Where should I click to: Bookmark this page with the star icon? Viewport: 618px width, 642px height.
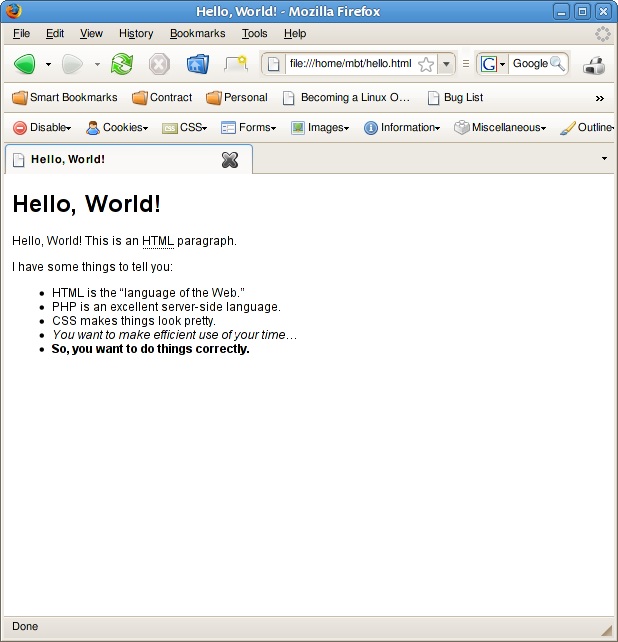(x=426, y=64)
